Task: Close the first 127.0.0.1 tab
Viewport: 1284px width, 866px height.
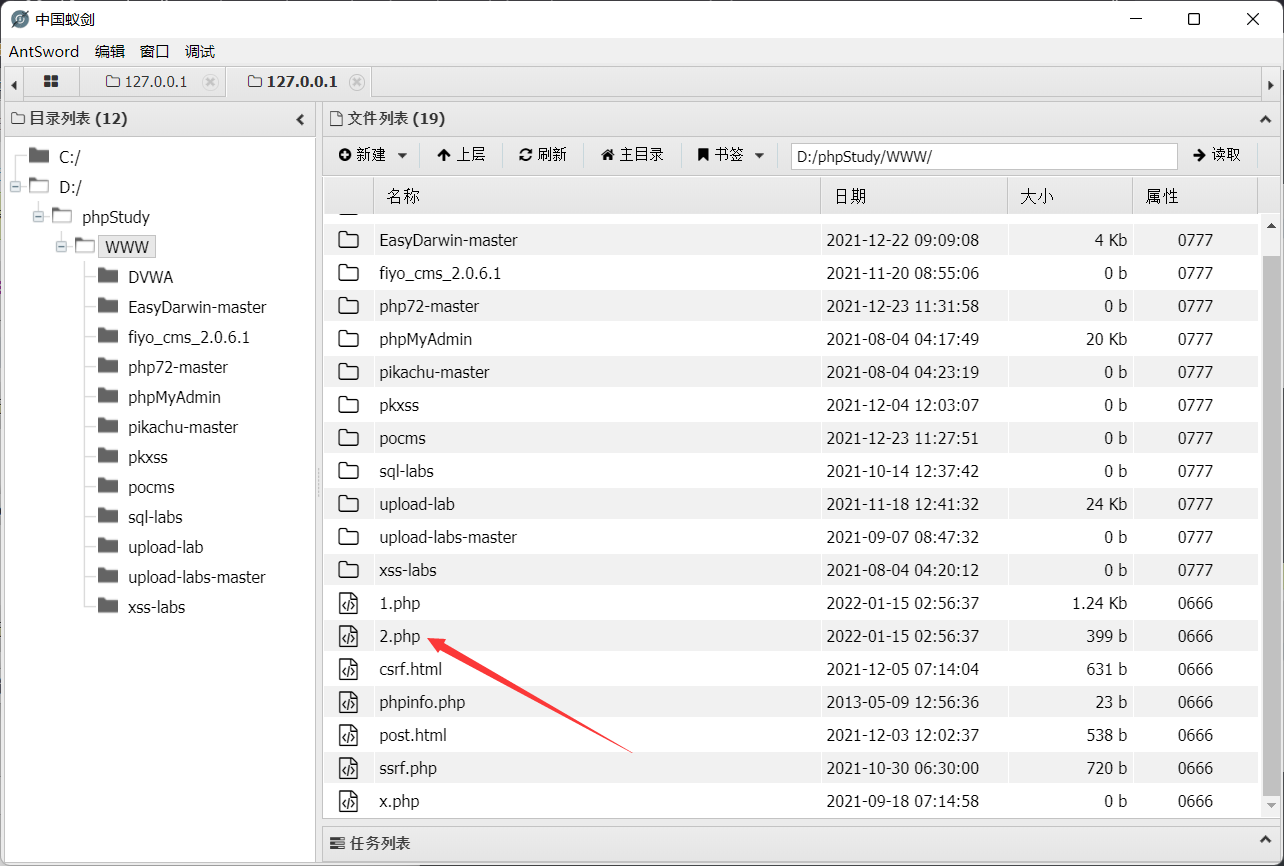Action: [x=210, y=82]
